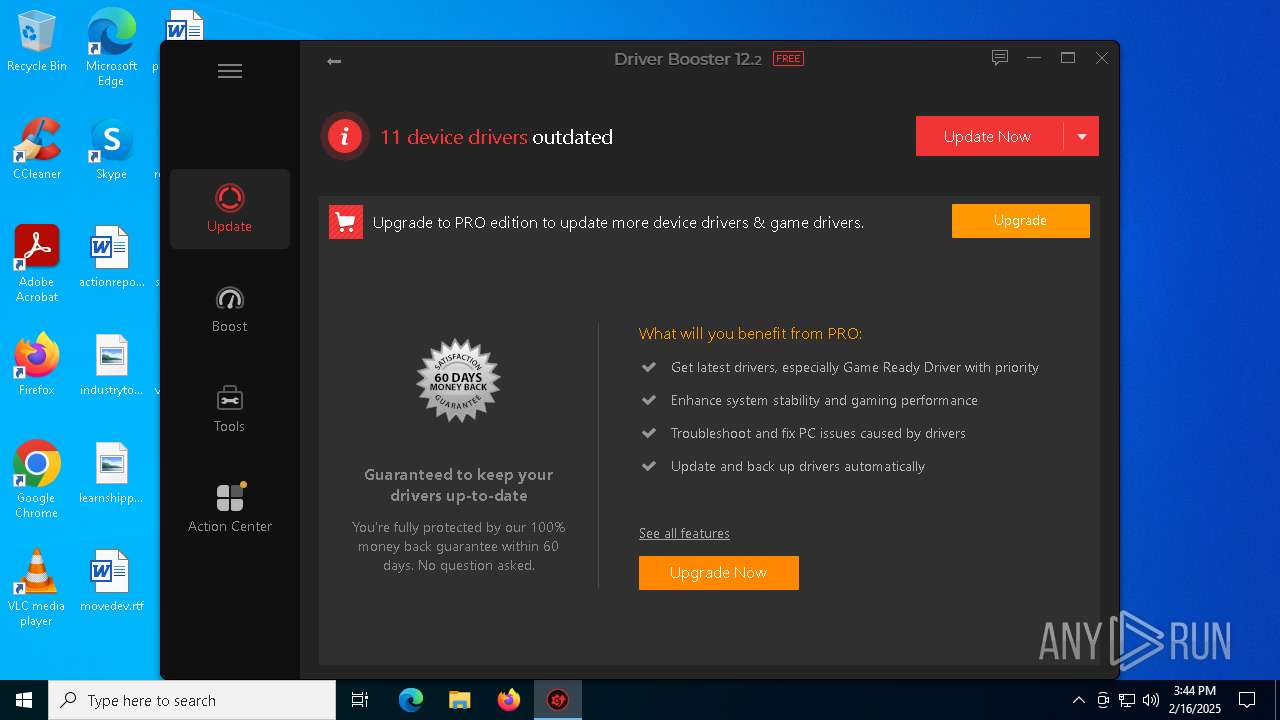Select the learnshipp image file on desktop
The height and width of the screenshot is (720, 1280).
click(x=111, y=473)
